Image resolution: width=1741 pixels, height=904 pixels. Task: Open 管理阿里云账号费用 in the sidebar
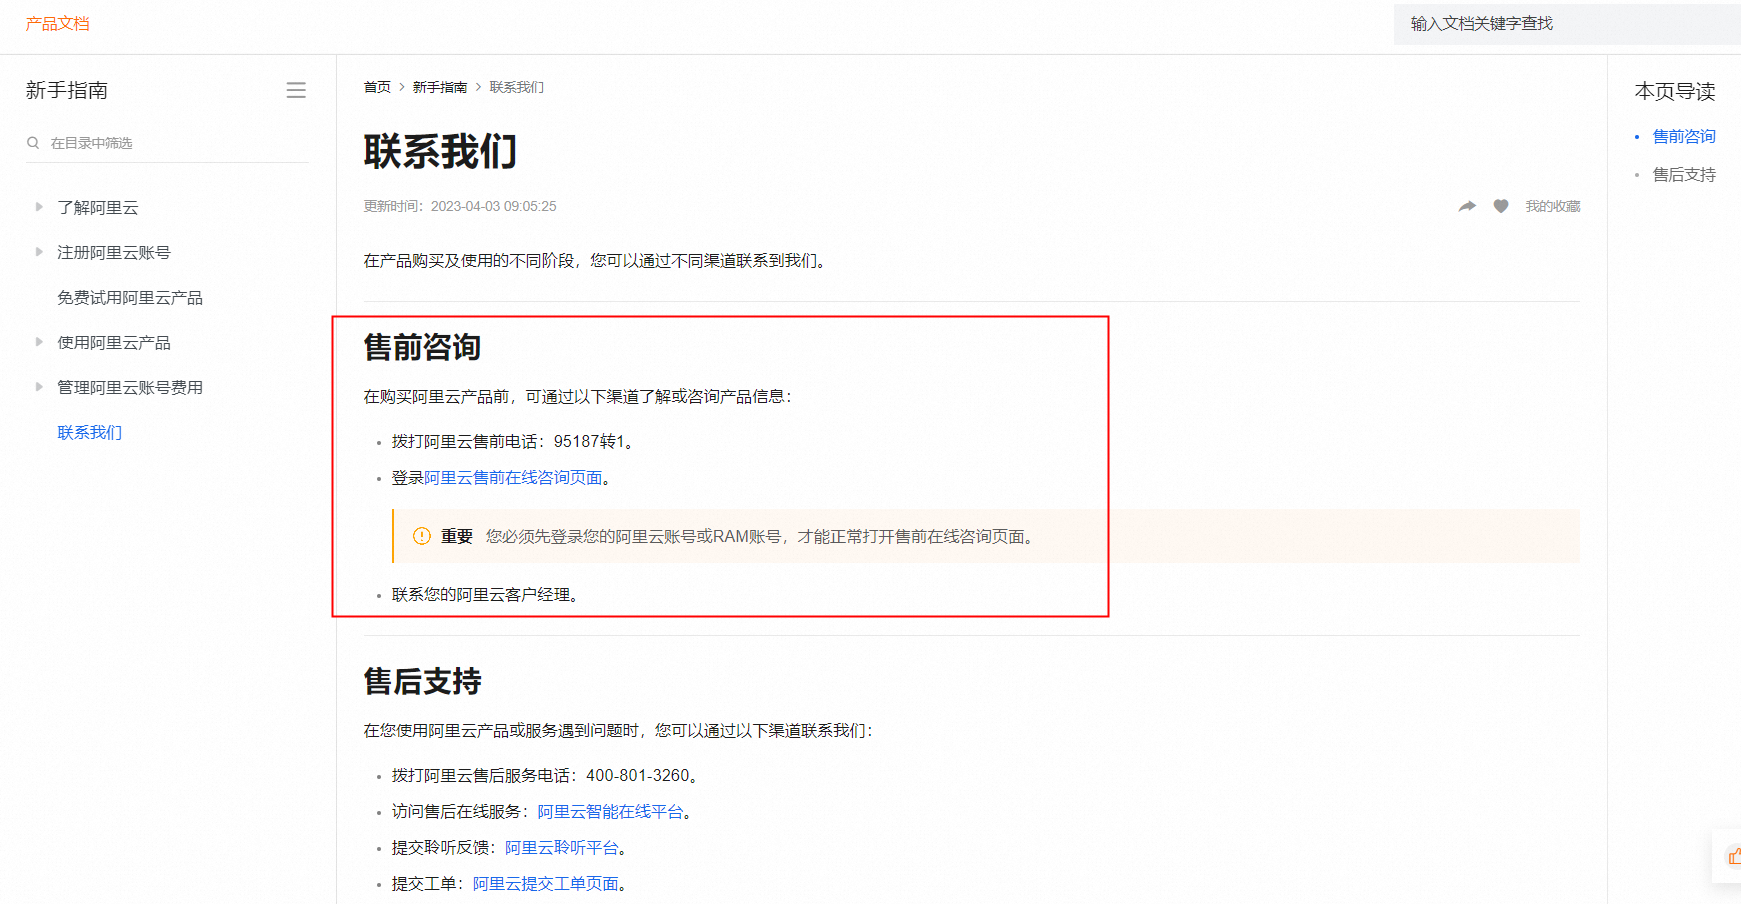[130, 387]
